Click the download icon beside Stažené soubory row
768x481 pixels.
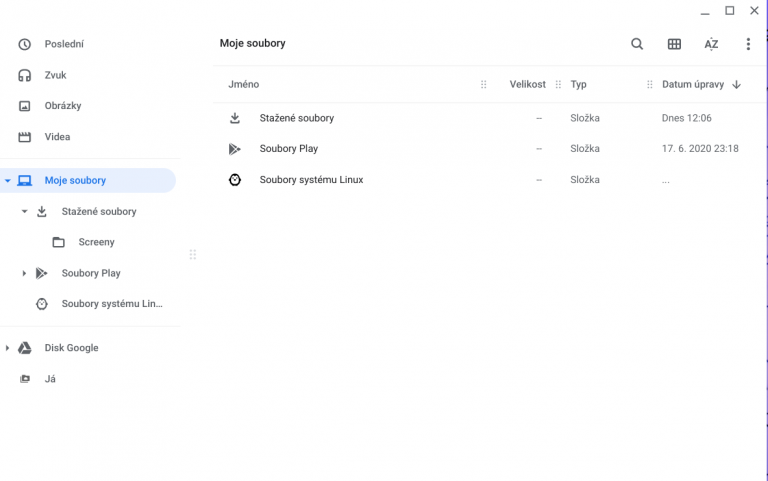(x=235, y=118)
